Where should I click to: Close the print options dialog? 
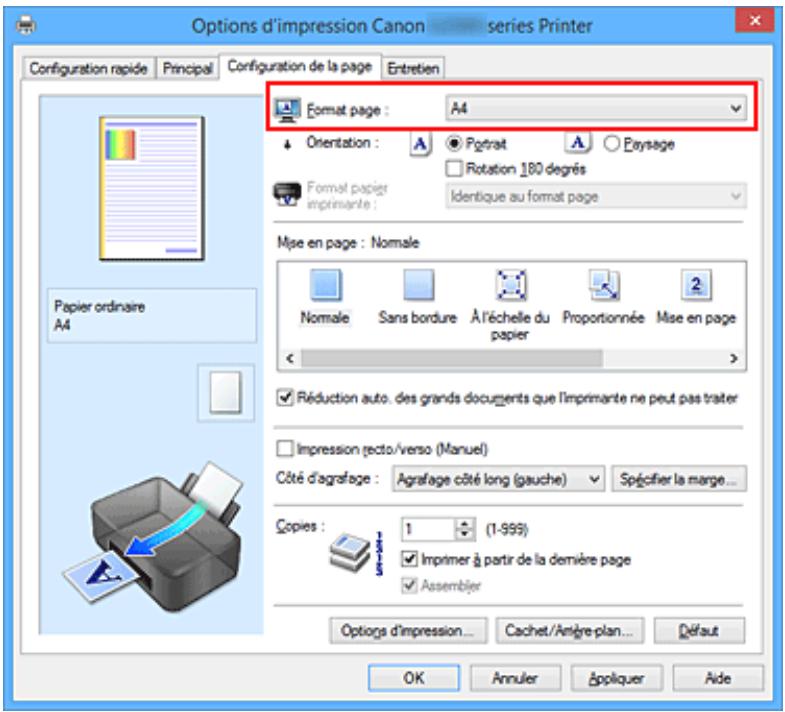[755, 21]
